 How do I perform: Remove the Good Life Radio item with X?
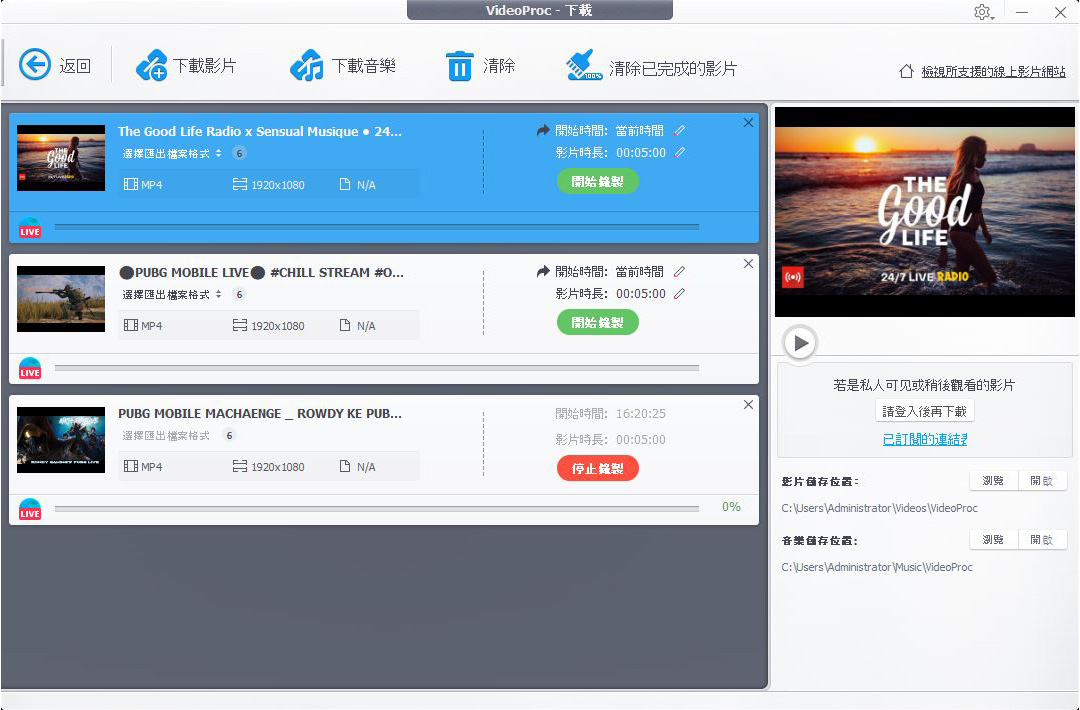tap(748, 123)
